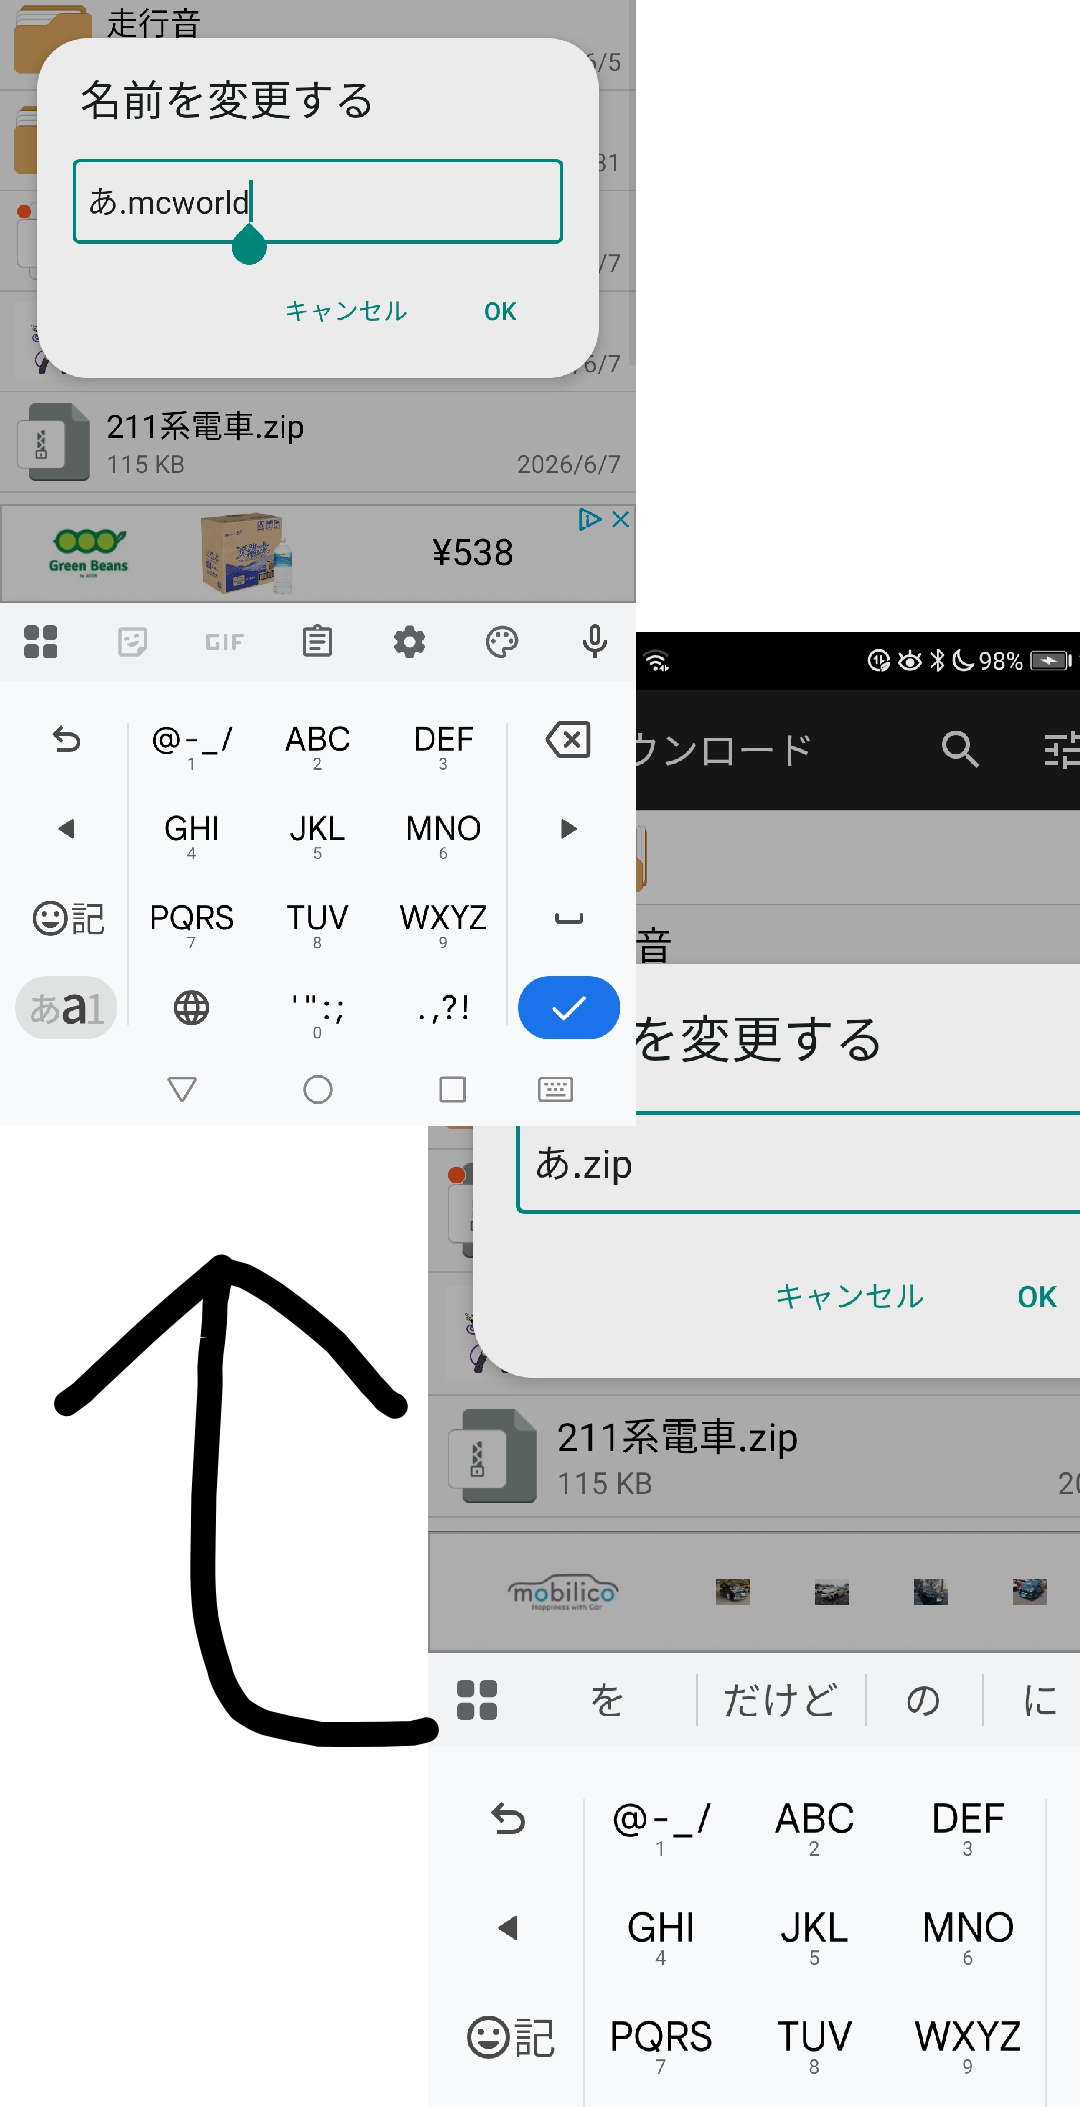This screenshot has width=1080, height=2107.
Task: Open the clipboard on keyboard toolbar
Action: pos(317,641)
